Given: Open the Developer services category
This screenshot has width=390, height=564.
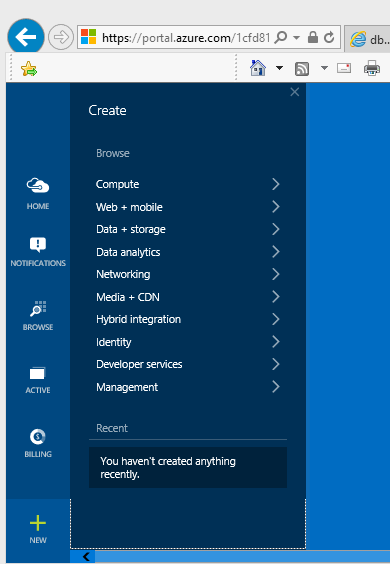Looking at the screenshot, I should pyautogui.click(x=188, y=364).
